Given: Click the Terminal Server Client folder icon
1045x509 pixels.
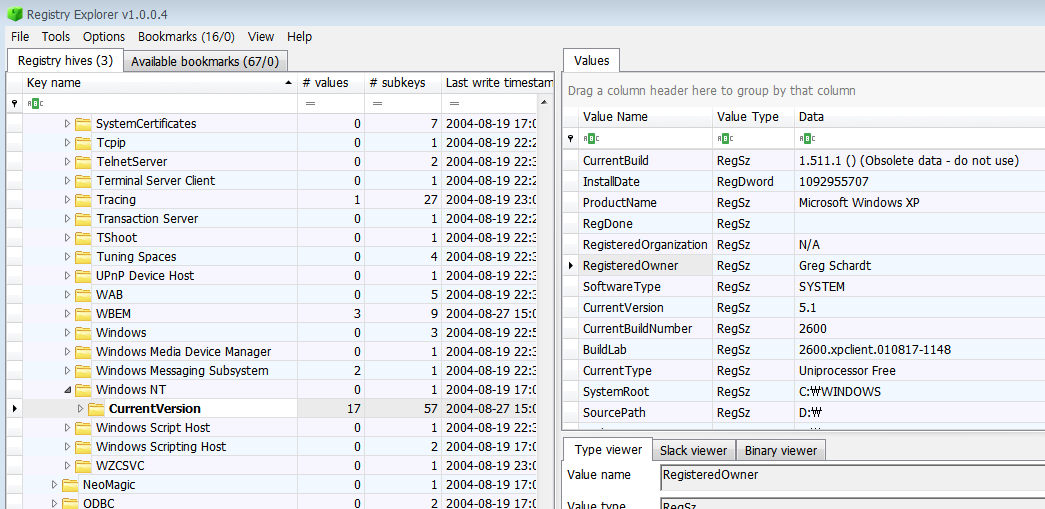Looking at the screenshot, I should click(83, 181).
